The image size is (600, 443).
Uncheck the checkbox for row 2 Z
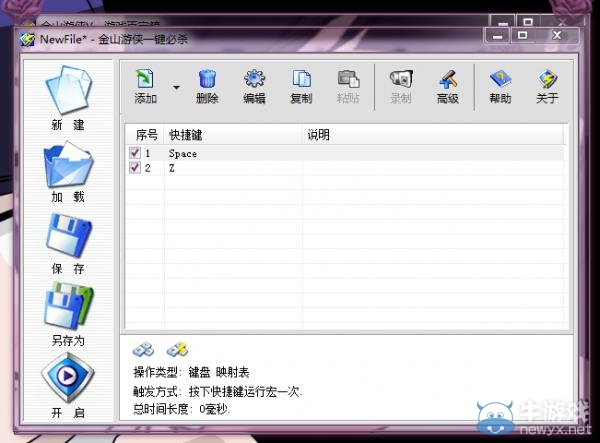coord(135,168)
